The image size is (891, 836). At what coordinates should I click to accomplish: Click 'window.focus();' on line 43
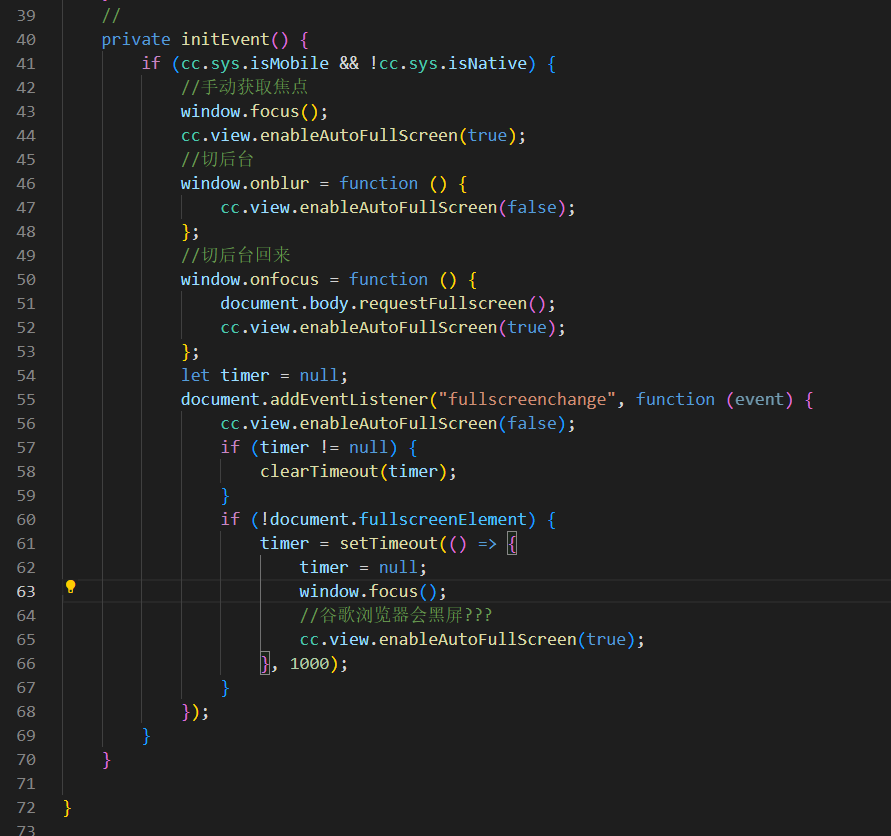coord(255,111)
